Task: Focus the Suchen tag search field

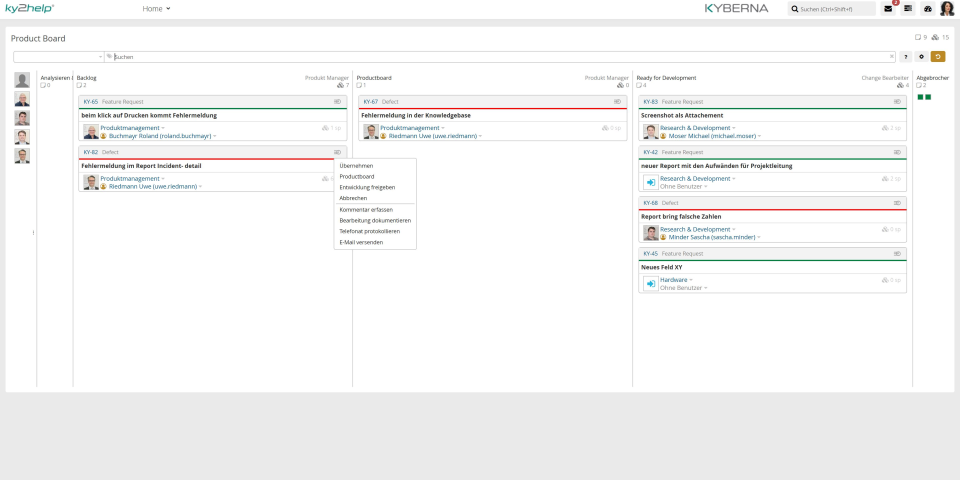Action: tap(500, 57)
